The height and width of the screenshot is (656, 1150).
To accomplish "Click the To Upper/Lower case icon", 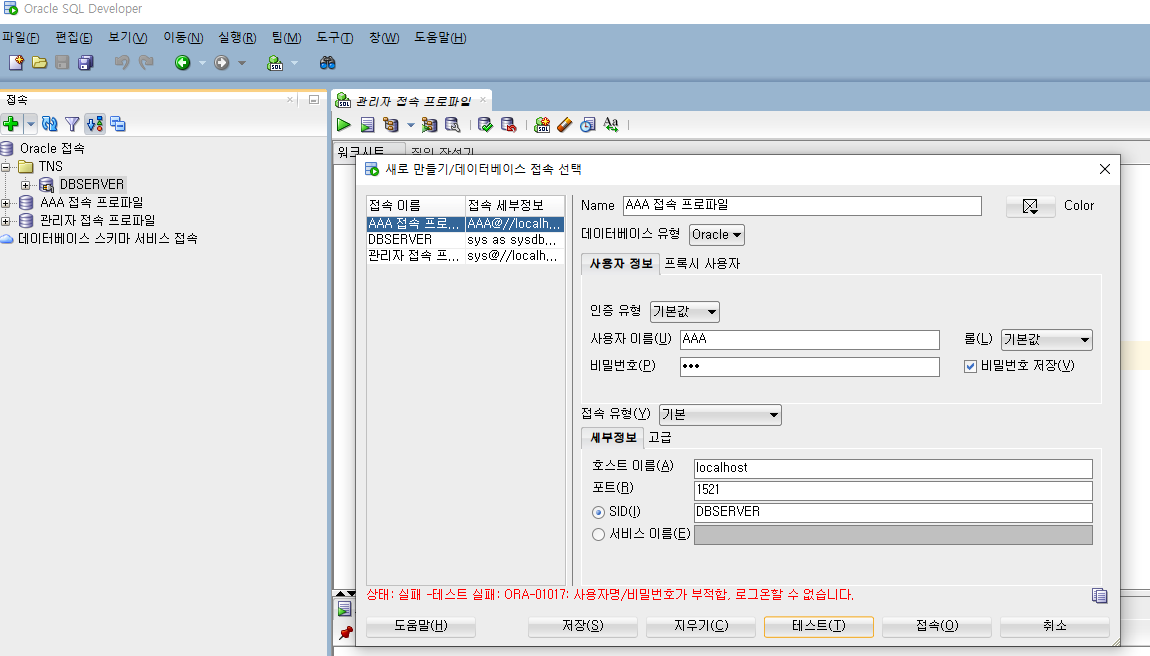I will (x=611, y=125).
